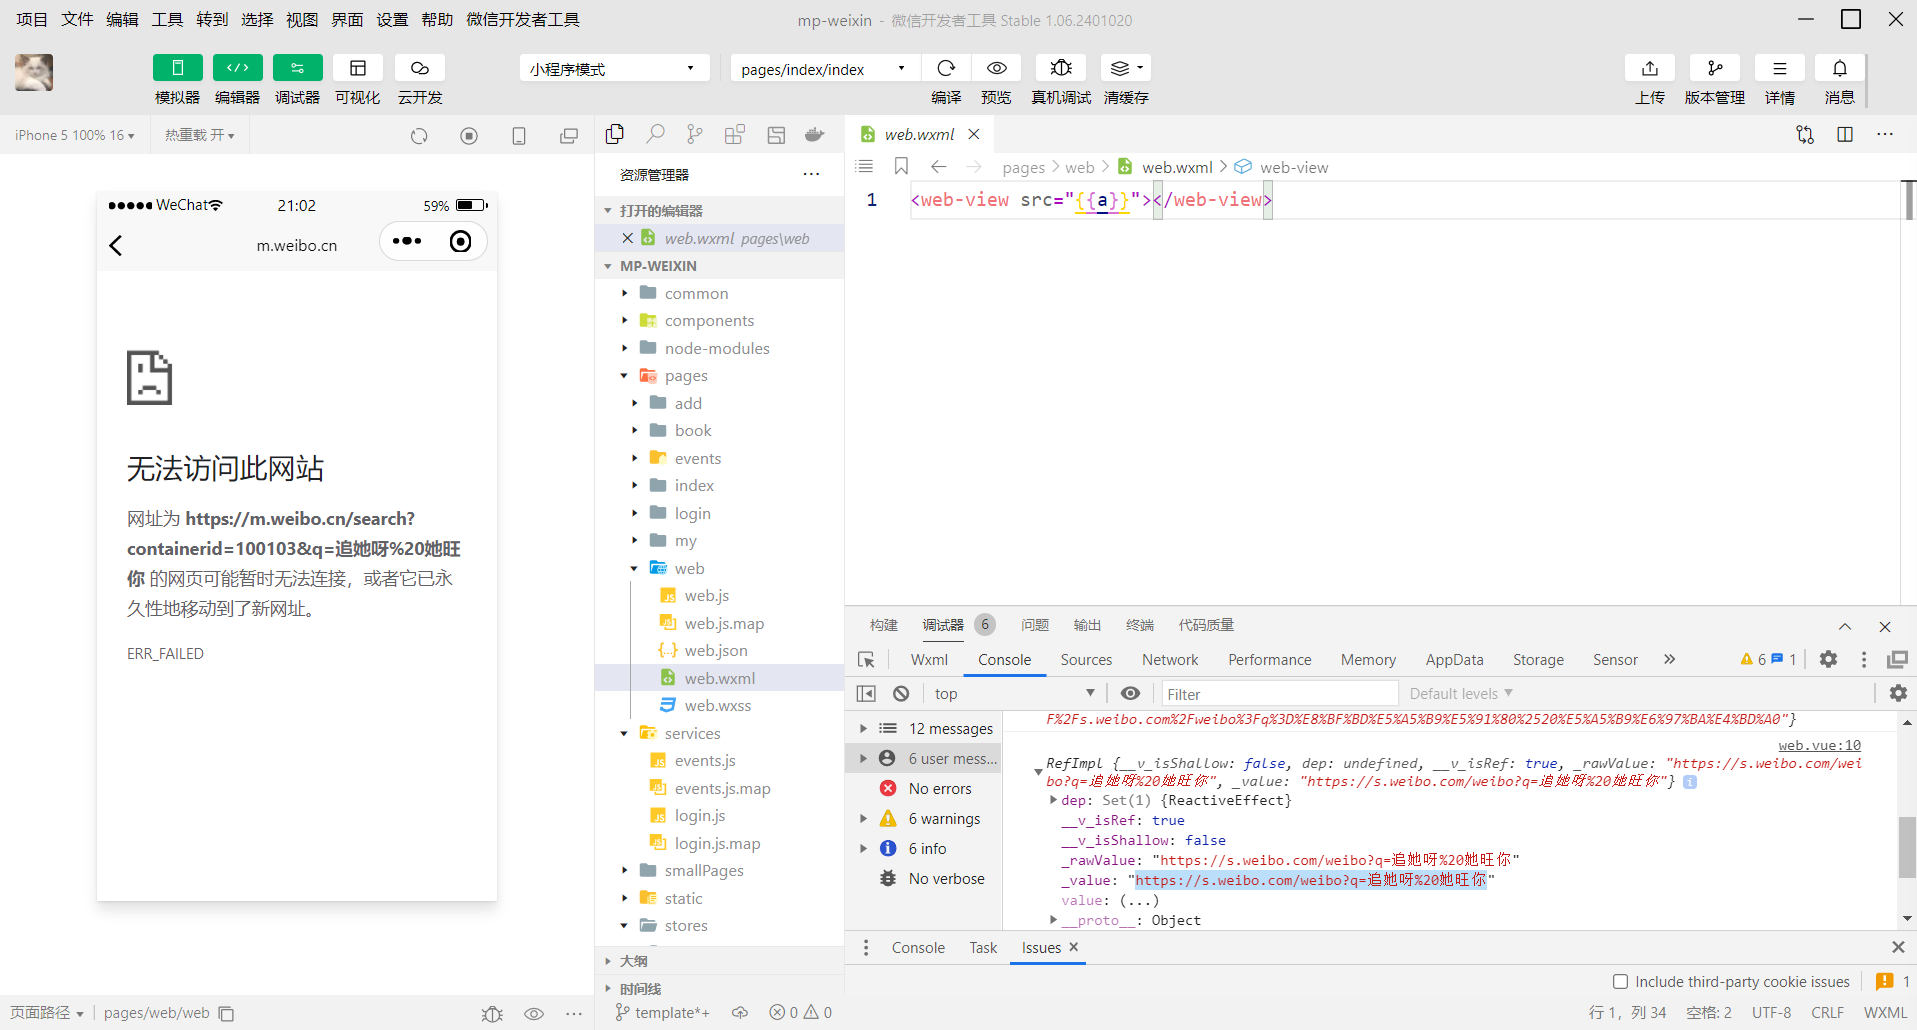Open the clear cache (清缓存) menu
This screenshot has height=1030, width=1917.
pyautogui.click(x=1126, y=68)
